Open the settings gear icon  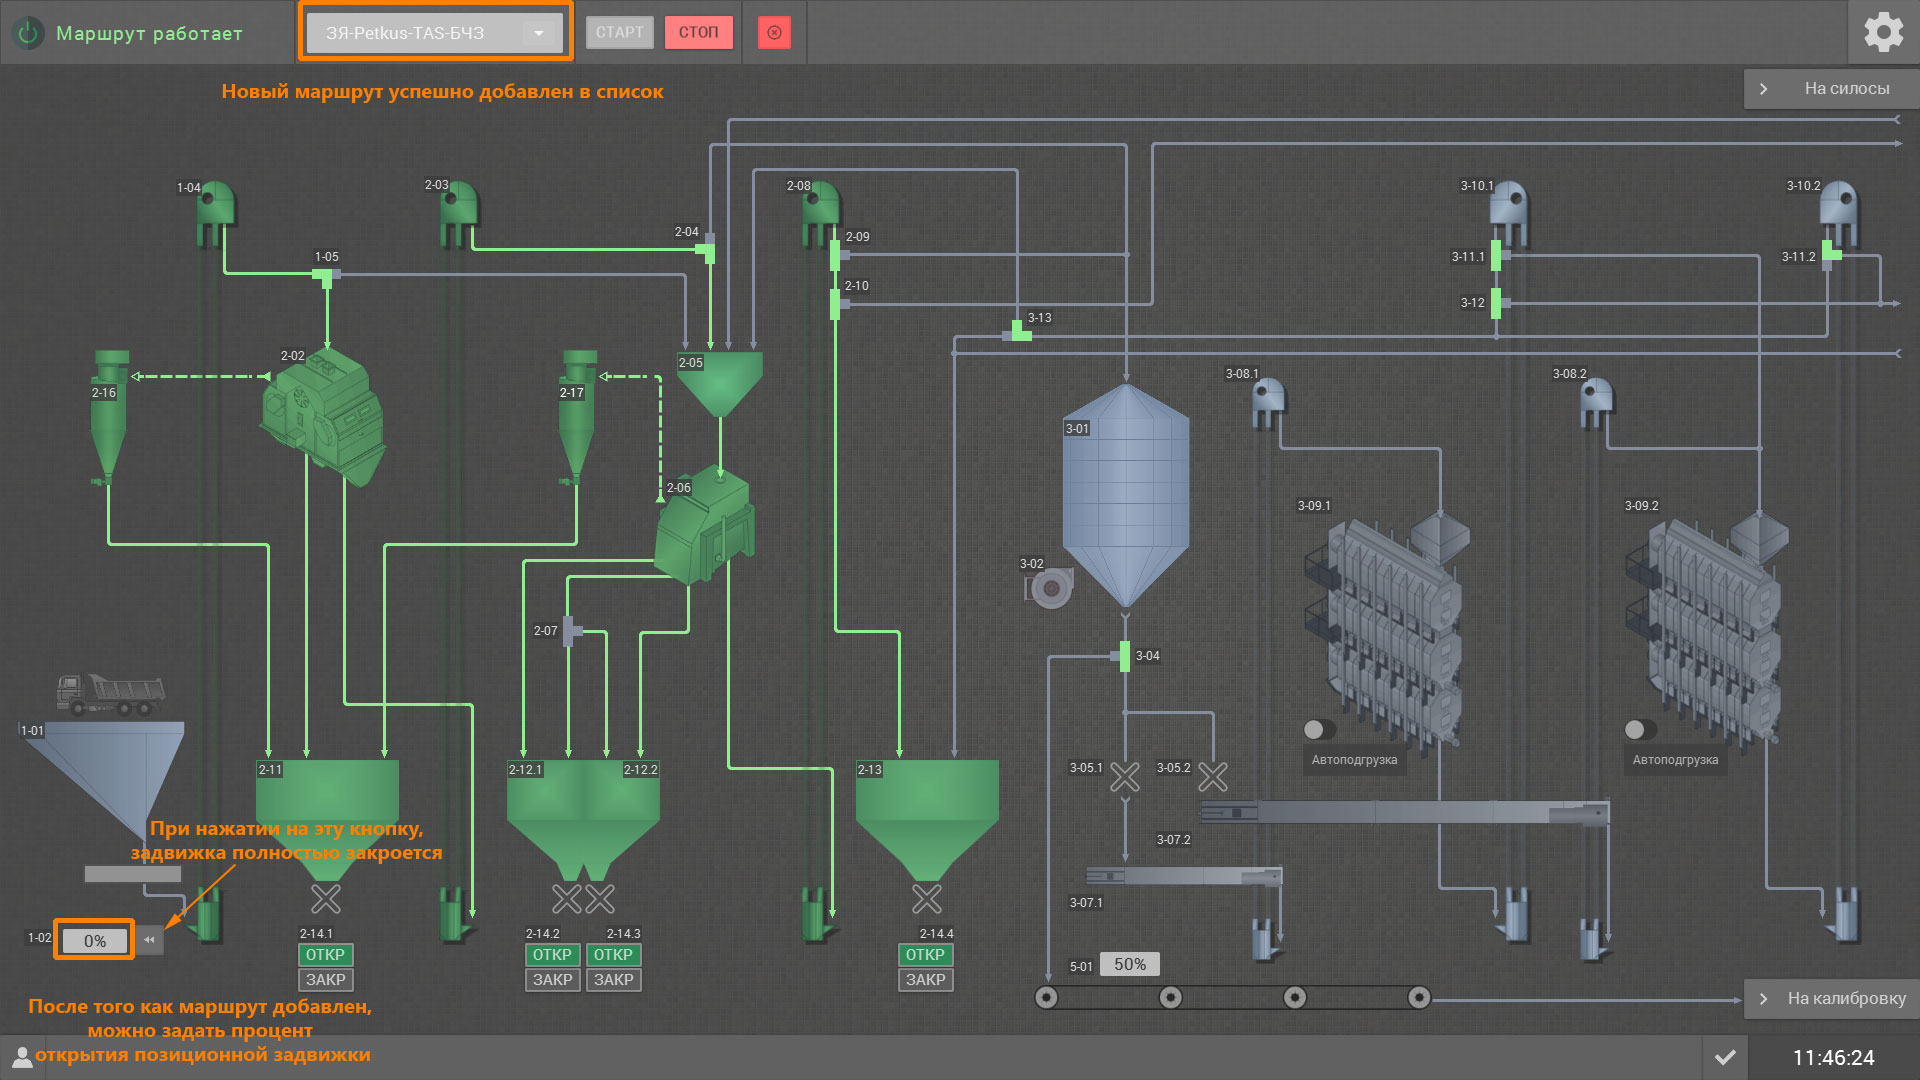coord(1883,32)
